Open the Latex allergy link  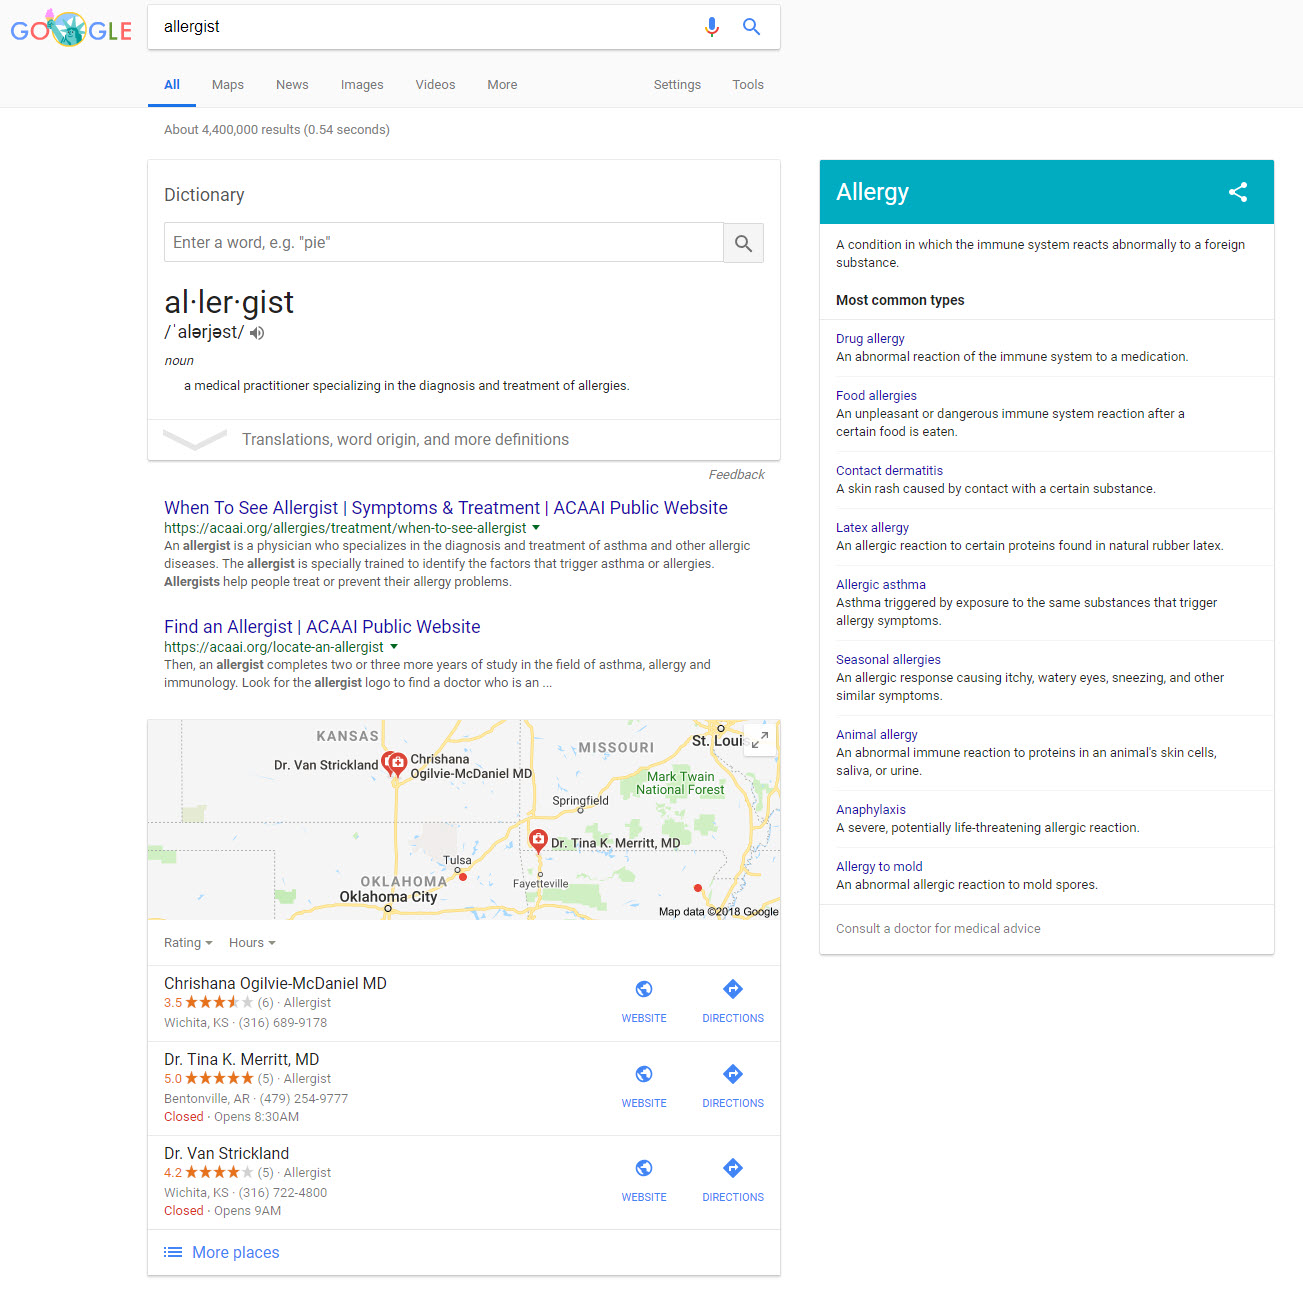[872, 528]
